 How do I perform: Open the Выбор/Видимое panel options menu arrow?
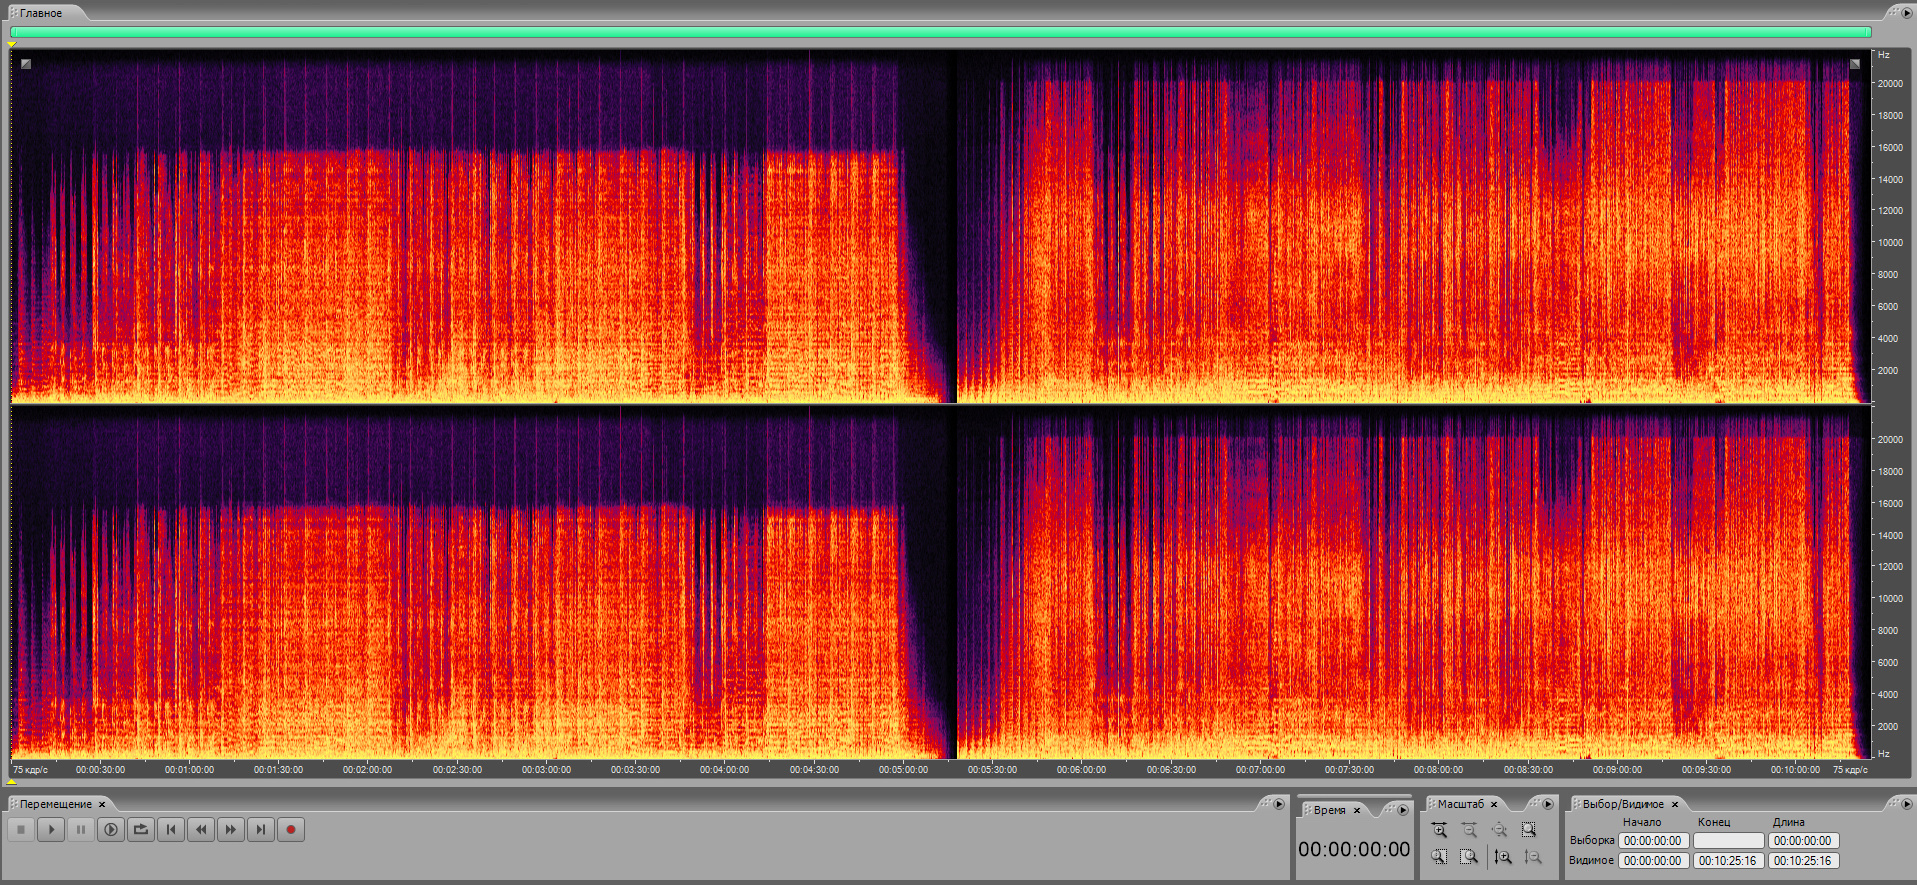coord(1906,804)
